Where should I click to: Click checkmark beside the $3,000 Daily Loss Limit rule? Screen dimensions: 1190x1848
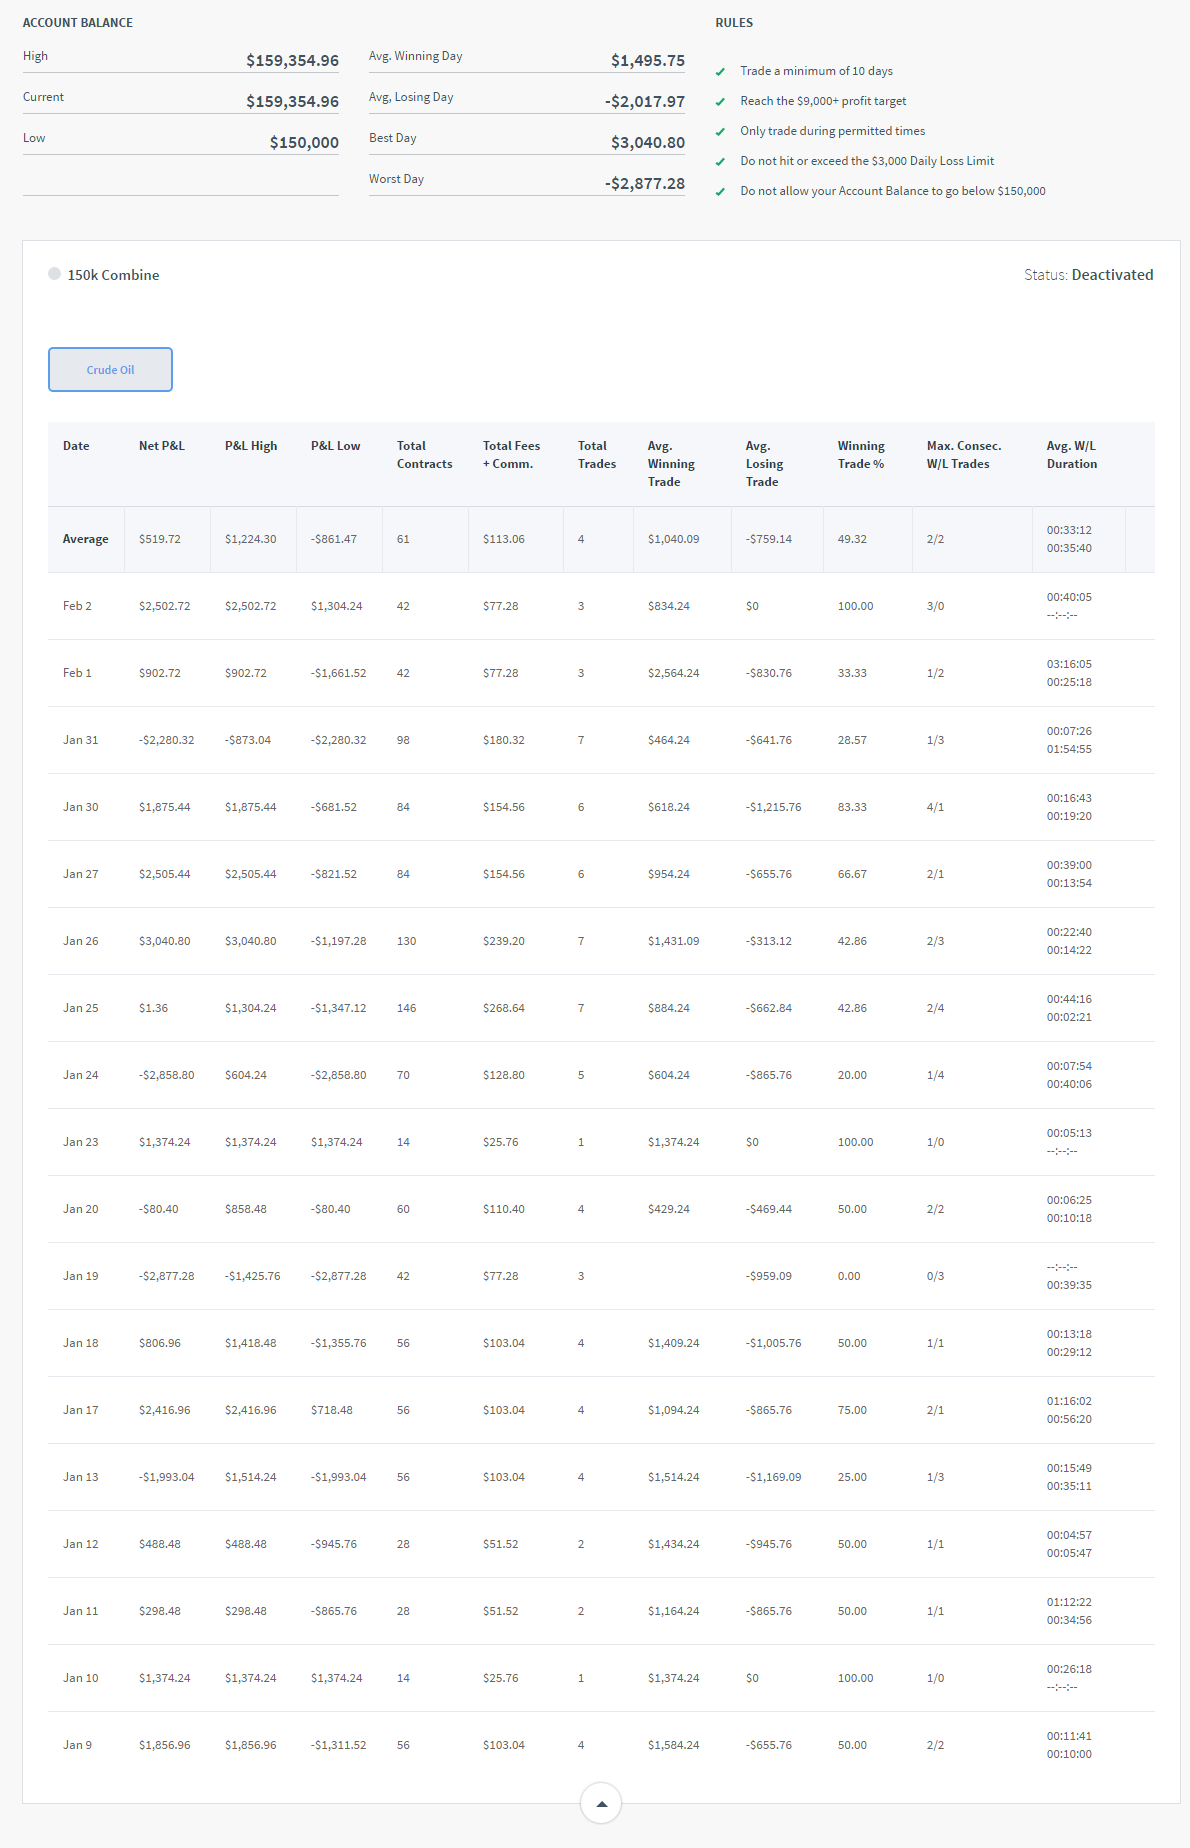point(720,162)
